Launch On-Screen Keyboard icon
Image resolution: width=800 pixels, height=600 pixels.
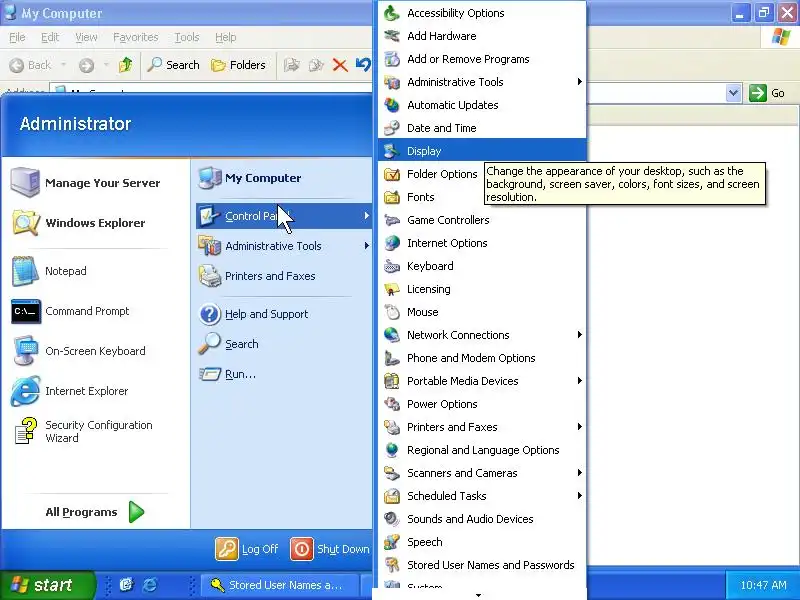pyautogui.click(x=26, y=351)
